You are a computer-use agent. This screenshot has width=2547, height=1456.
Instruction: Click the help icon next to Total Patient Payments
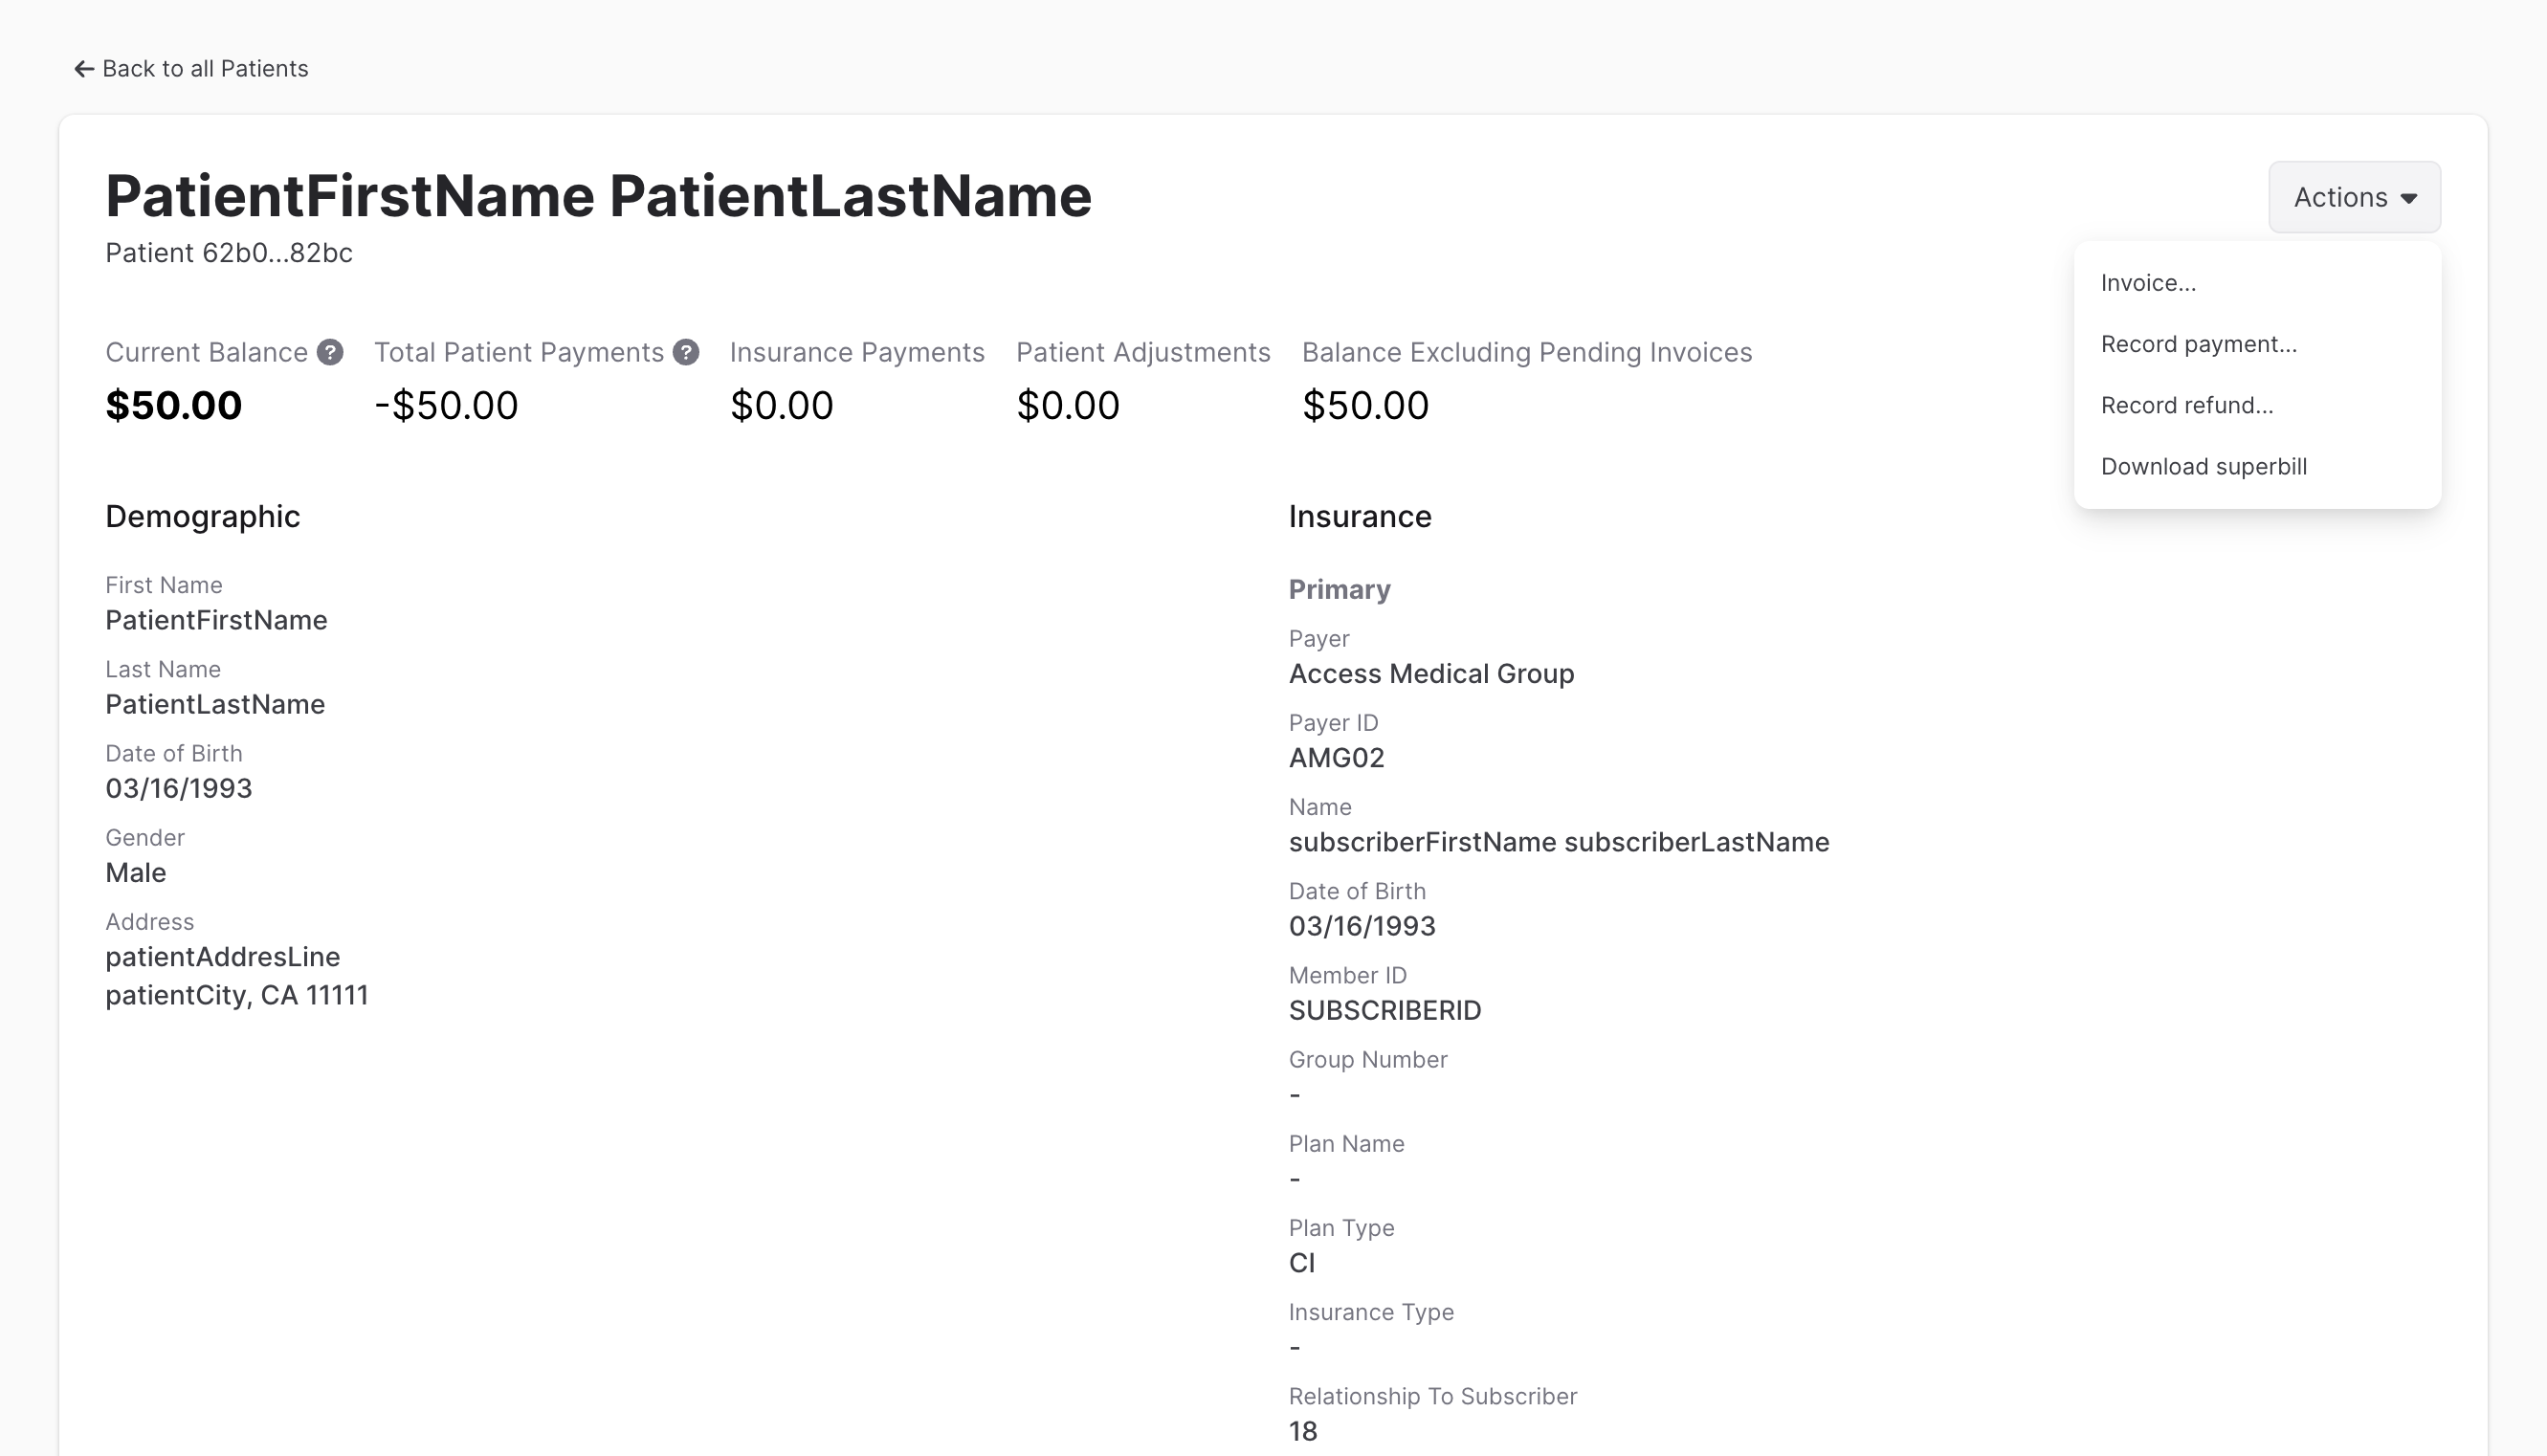point(687,352)
